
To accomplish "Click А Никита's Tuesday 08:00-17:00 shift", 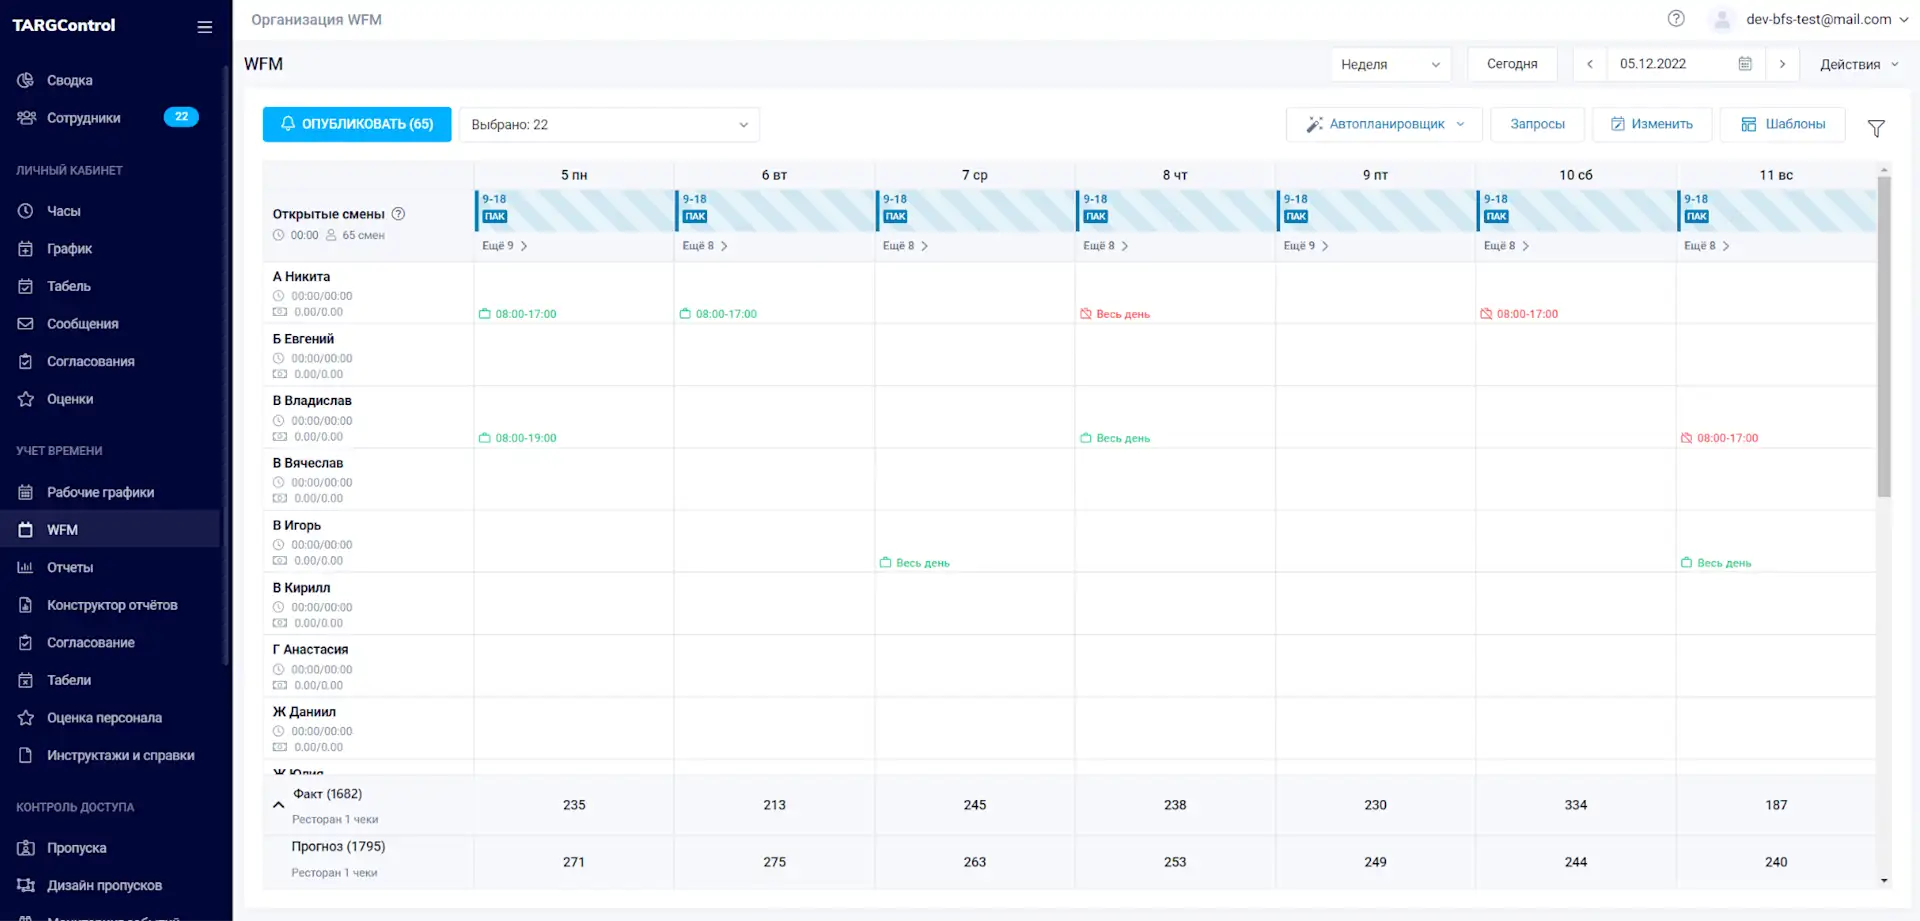I will (718, 314).
